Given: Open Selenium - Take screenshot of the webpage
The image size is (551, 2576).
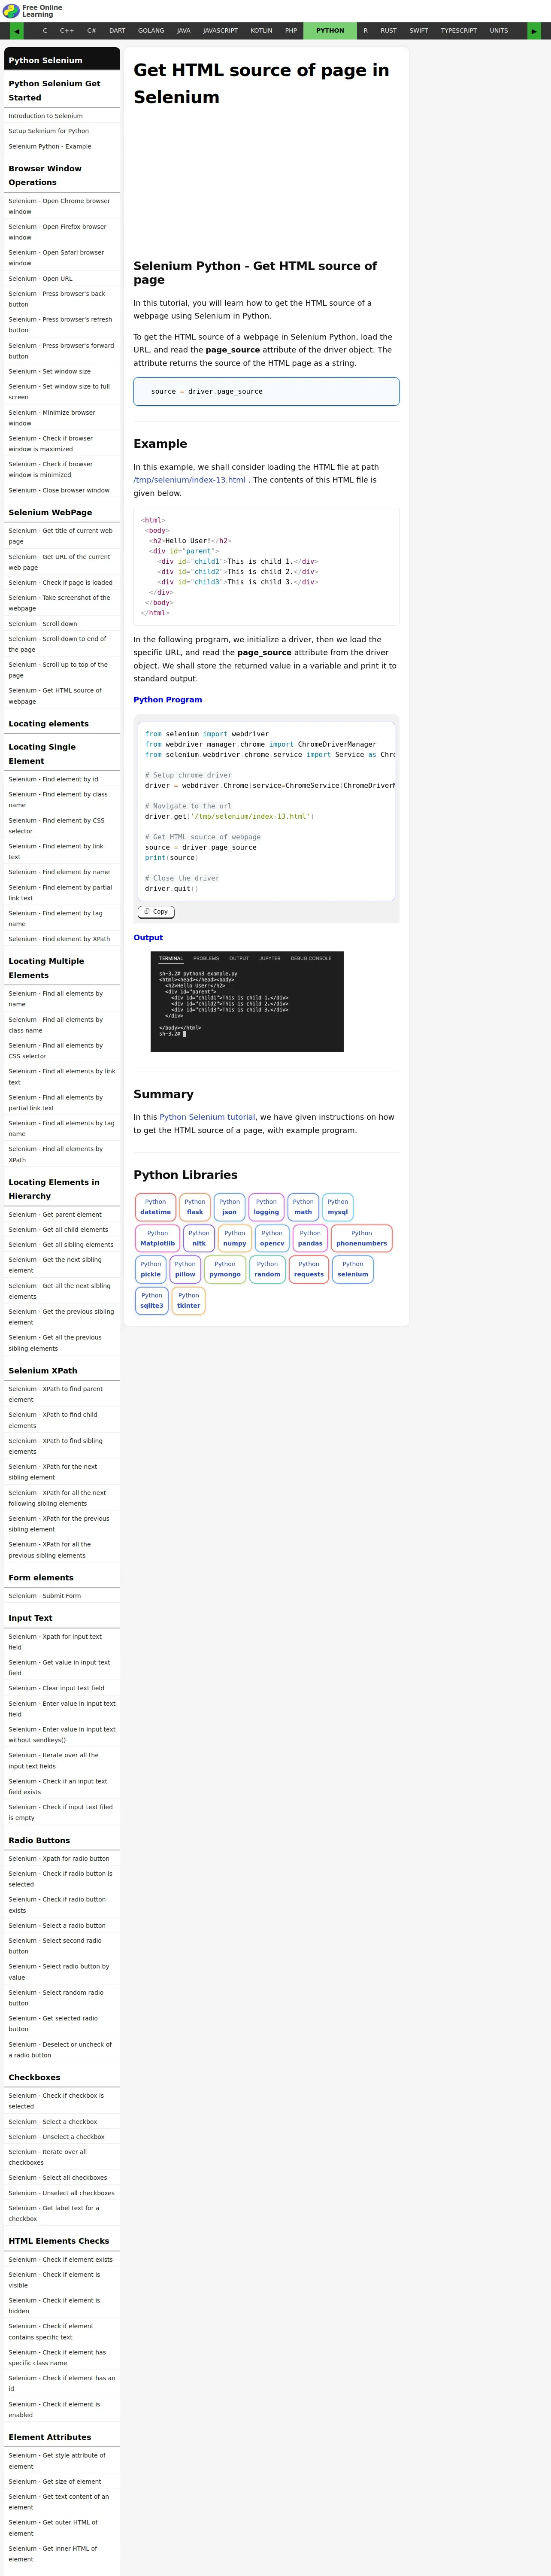Looking at the screenshot, I should (62, 603).
